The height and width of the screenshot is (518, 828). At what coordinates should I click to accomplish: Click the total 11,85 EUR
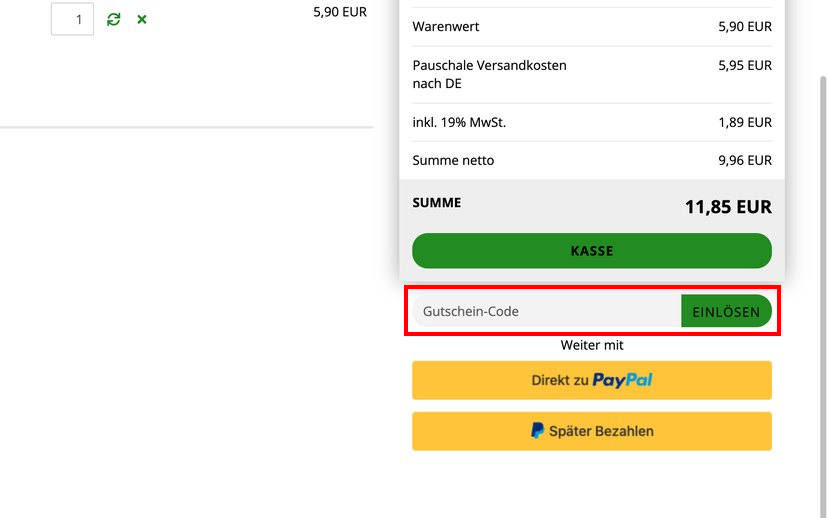pyautogui.click(x=728, y=207)
